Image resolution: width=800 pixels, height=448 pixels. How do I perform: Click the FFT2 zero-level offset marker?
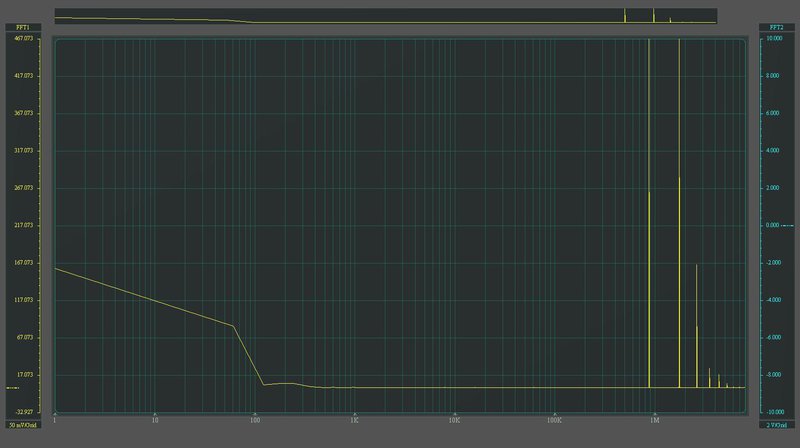pos(787,226)
